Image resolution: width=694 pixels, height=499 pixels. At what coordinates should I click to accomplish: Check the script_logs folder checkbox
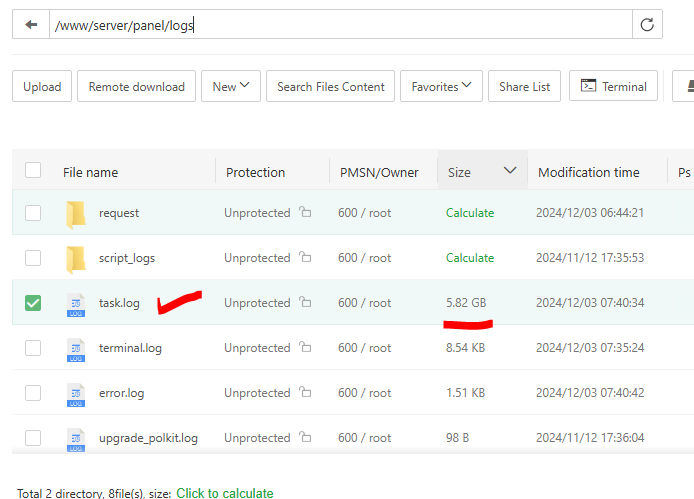pyautogui.click(x=33, y=258)
